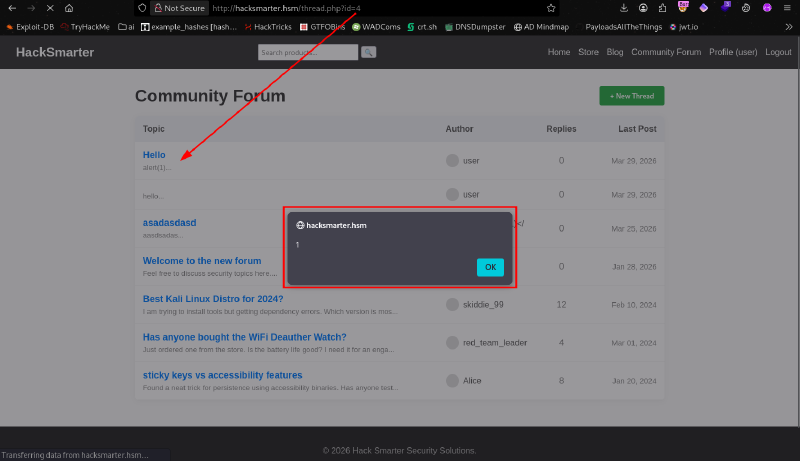Screen dimensions: 800x461
Task: Open Community Forum nav item
Action: (666, 52)
